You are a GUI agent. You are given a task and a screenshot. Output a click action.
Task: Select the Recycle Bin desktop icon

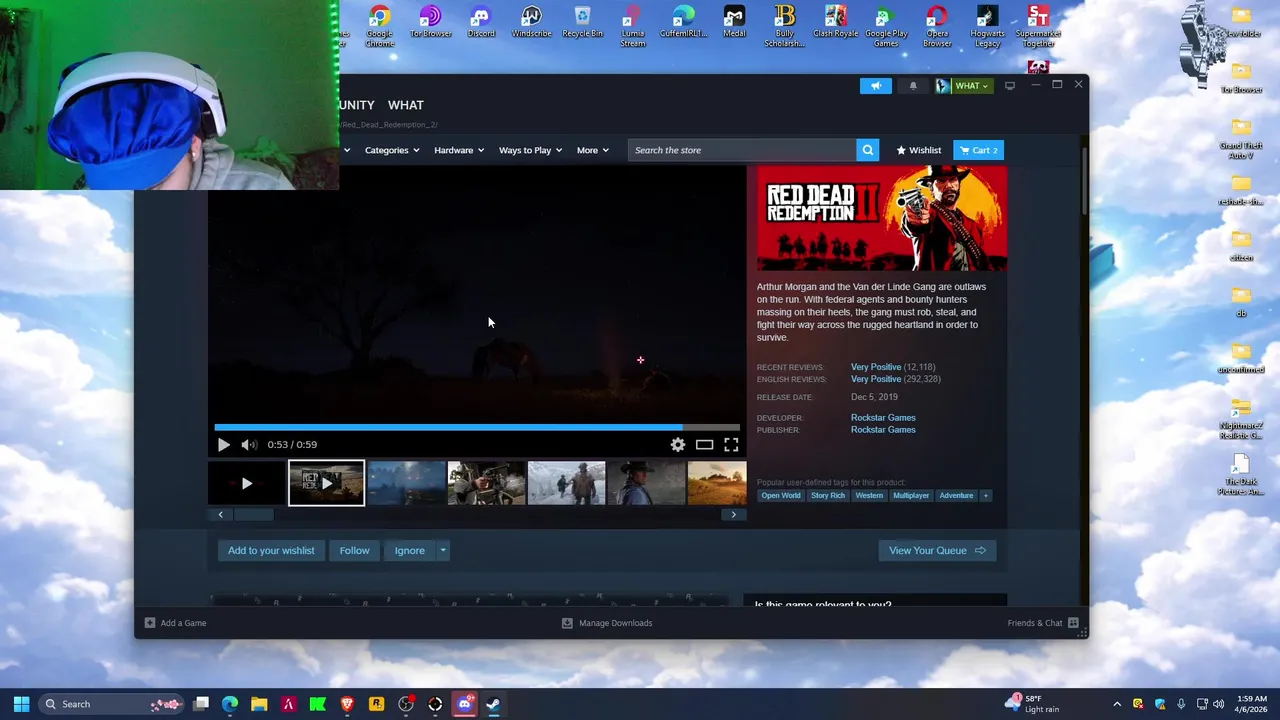582,22
